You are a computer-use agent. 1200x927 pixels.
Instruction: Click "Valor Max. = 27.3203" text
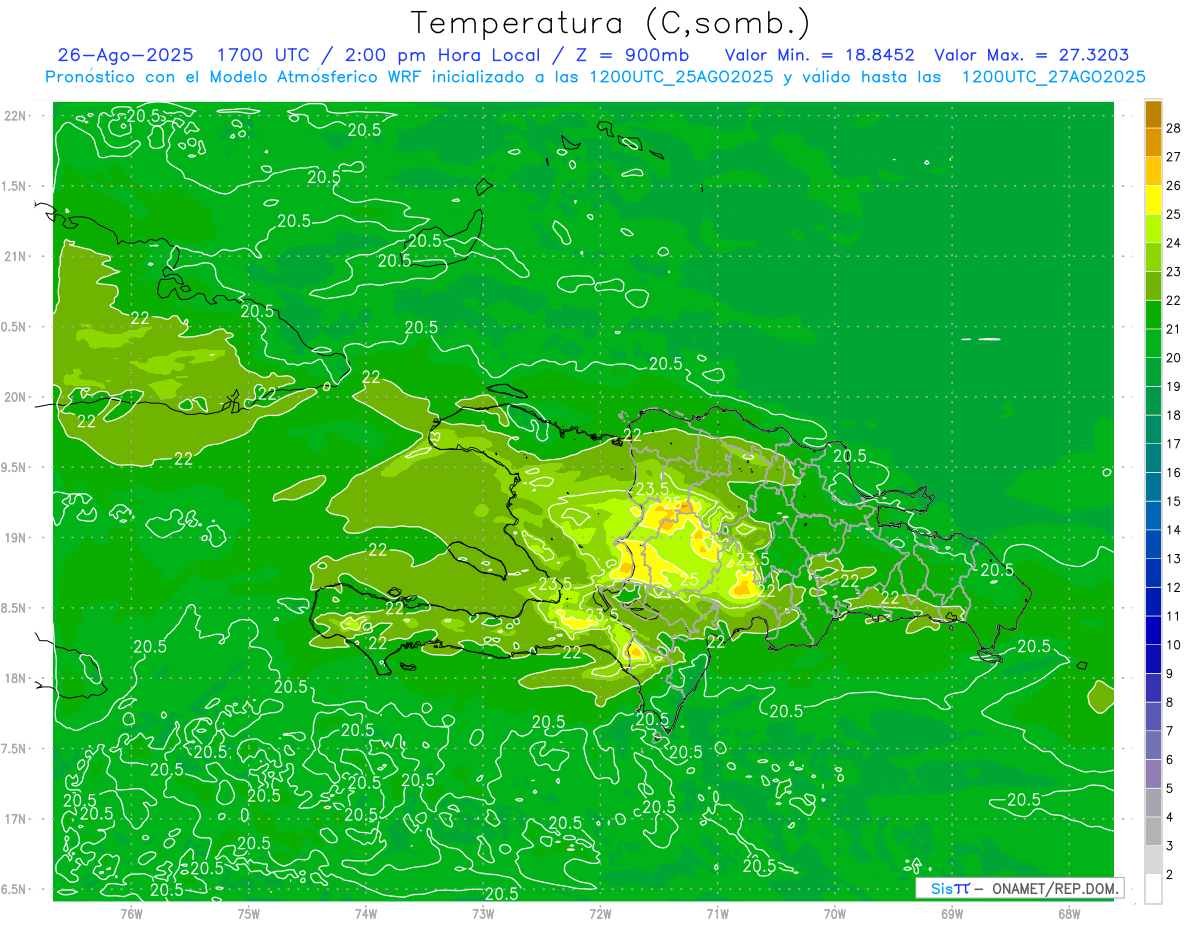click(x=1031, y=55)
